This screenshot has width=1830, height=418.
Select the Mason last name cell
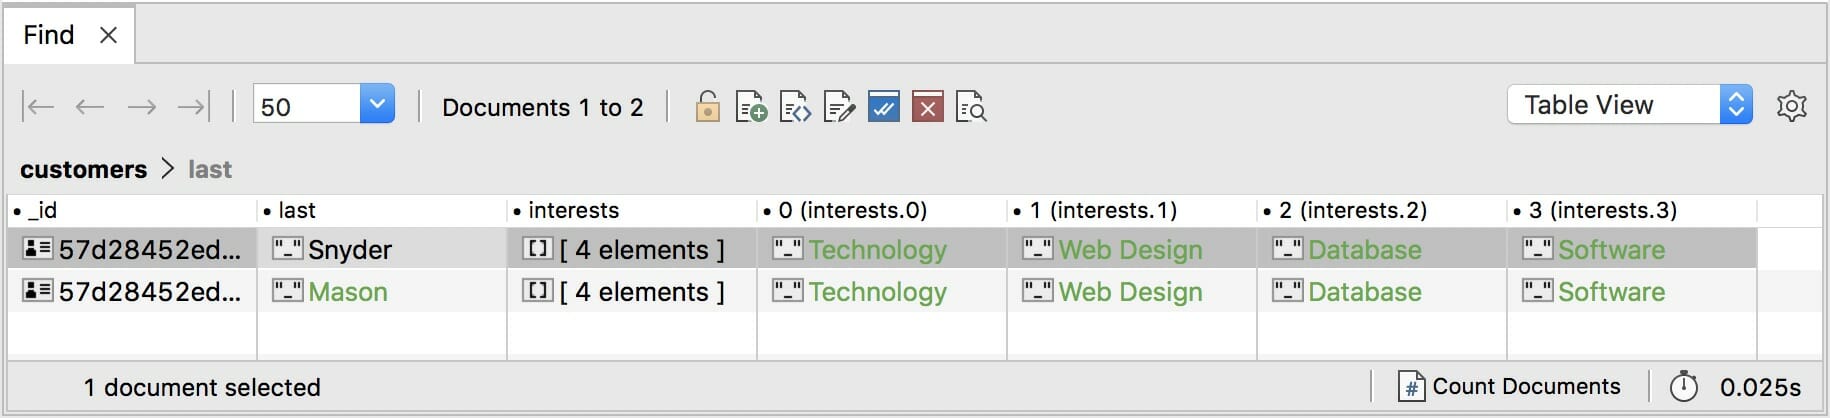pyautogui.click(x=347, y=292)
